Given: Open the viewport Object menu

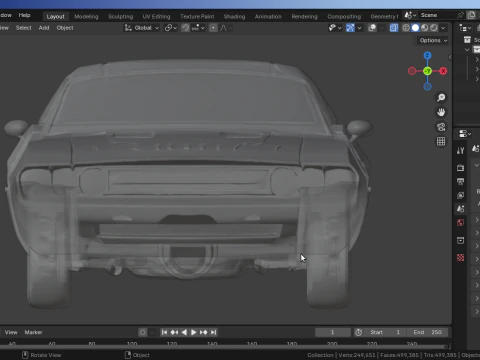Looking at the screenshot, I should [x=65, y=28].
